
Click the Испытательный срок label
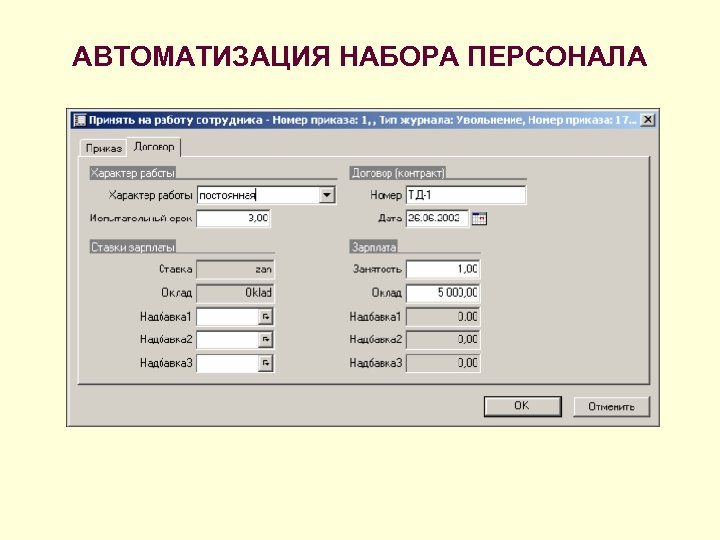click(x=141, y=219)
